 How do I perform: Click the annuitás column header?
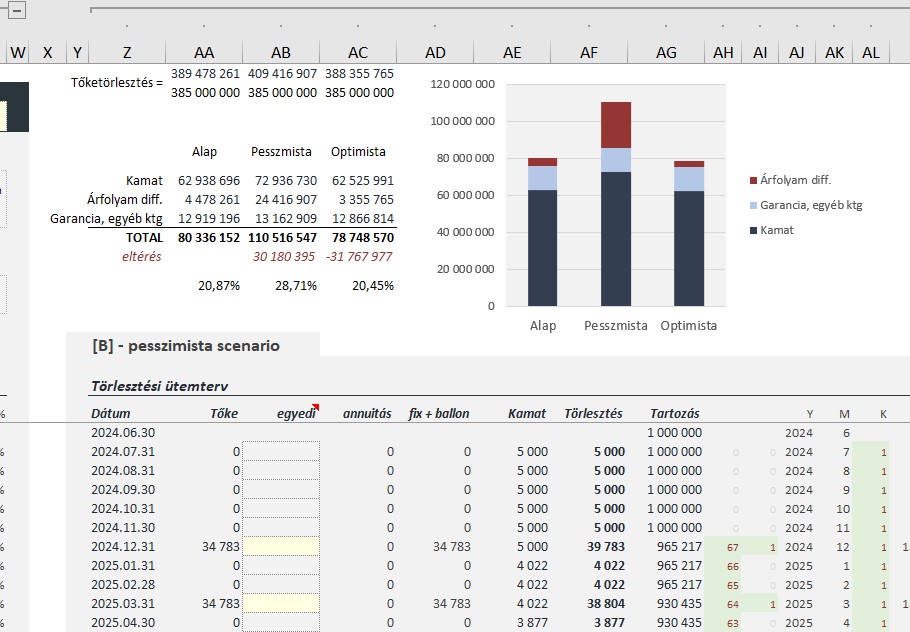pyautogui.click(x=367, y=413)
